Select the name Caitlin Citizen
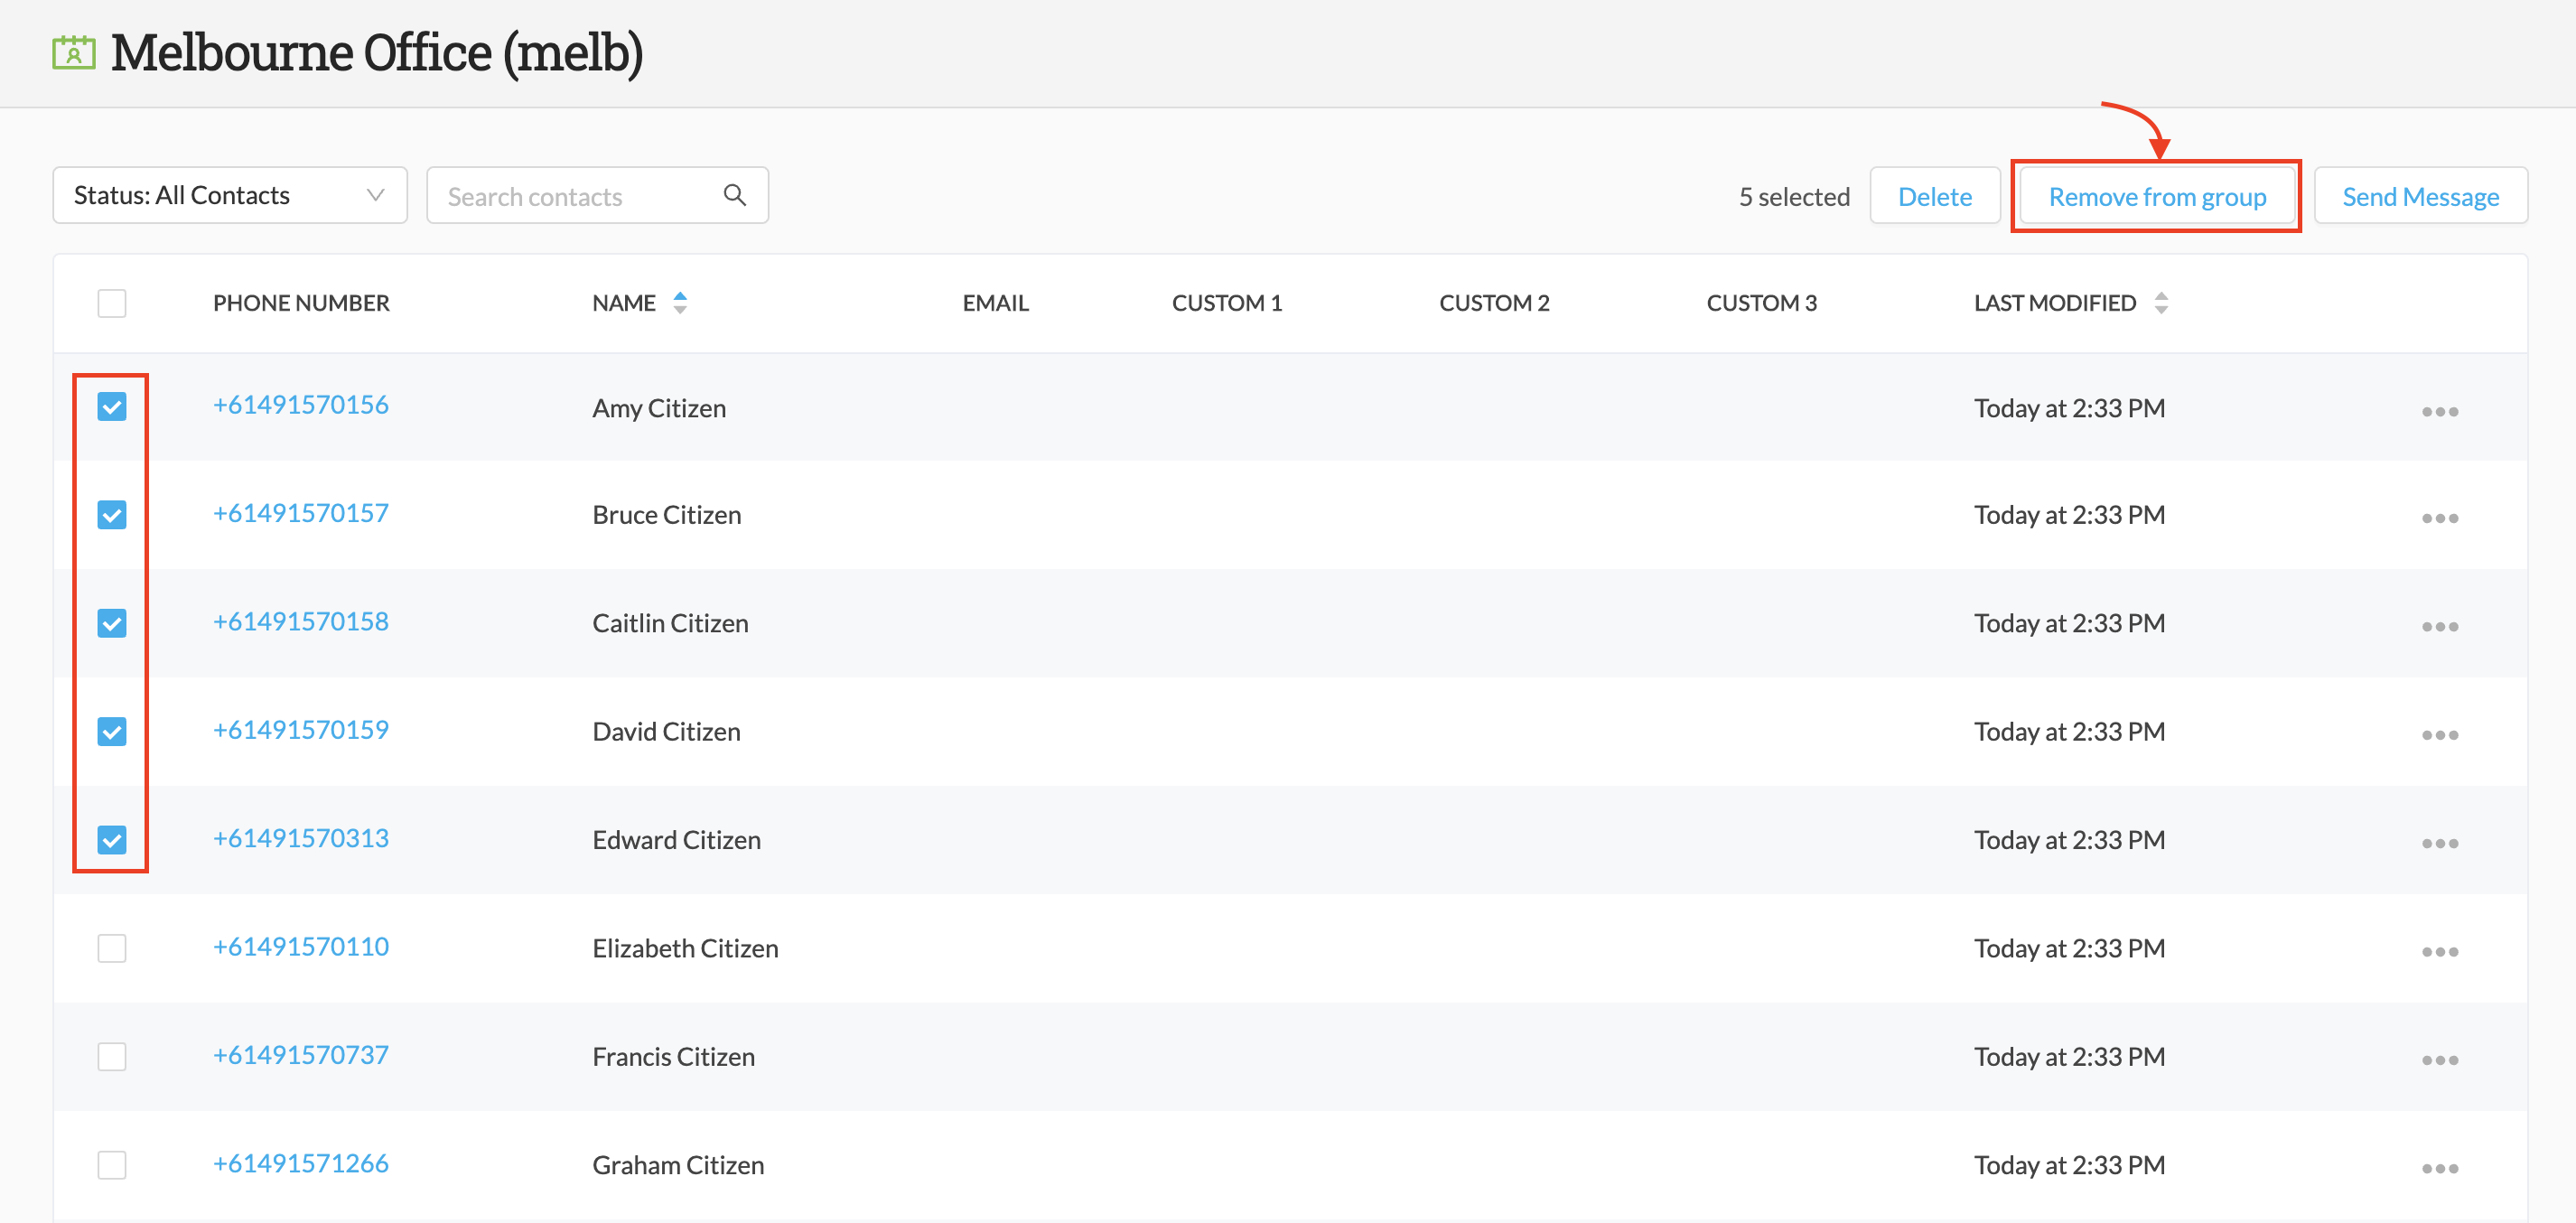Viewport: 2576px width, 1223px height. tap(670, 623)
